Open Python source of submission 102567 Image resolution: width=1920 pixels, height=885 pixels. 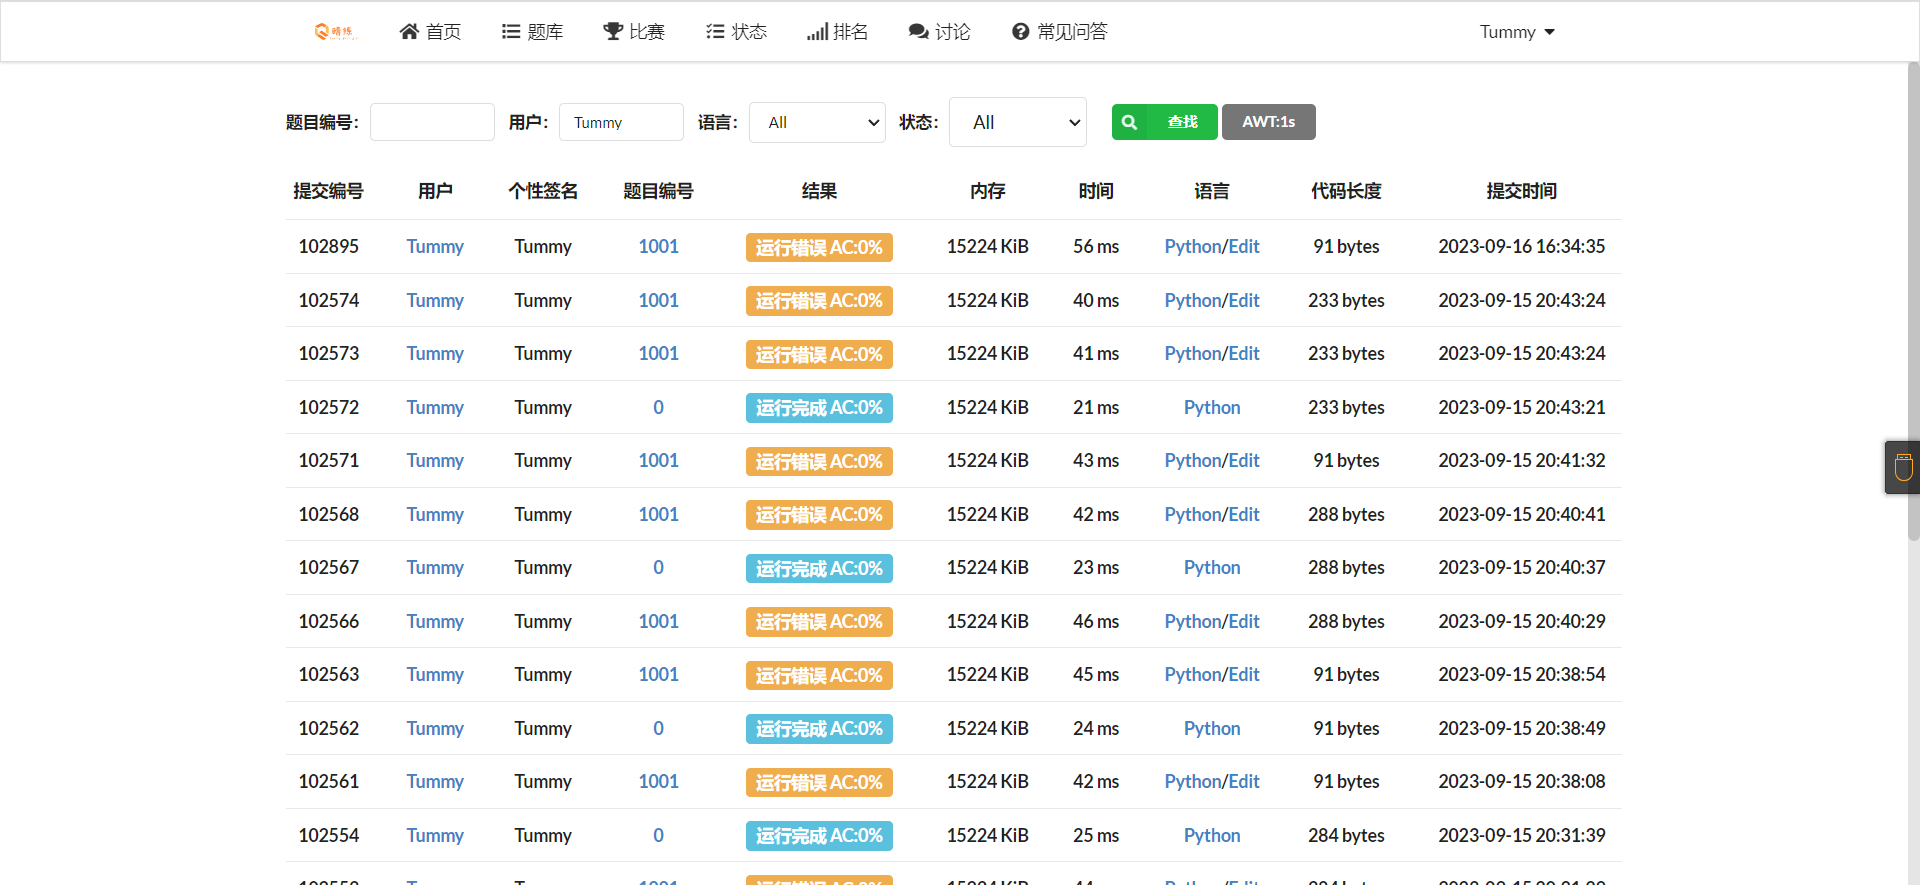1212,568
